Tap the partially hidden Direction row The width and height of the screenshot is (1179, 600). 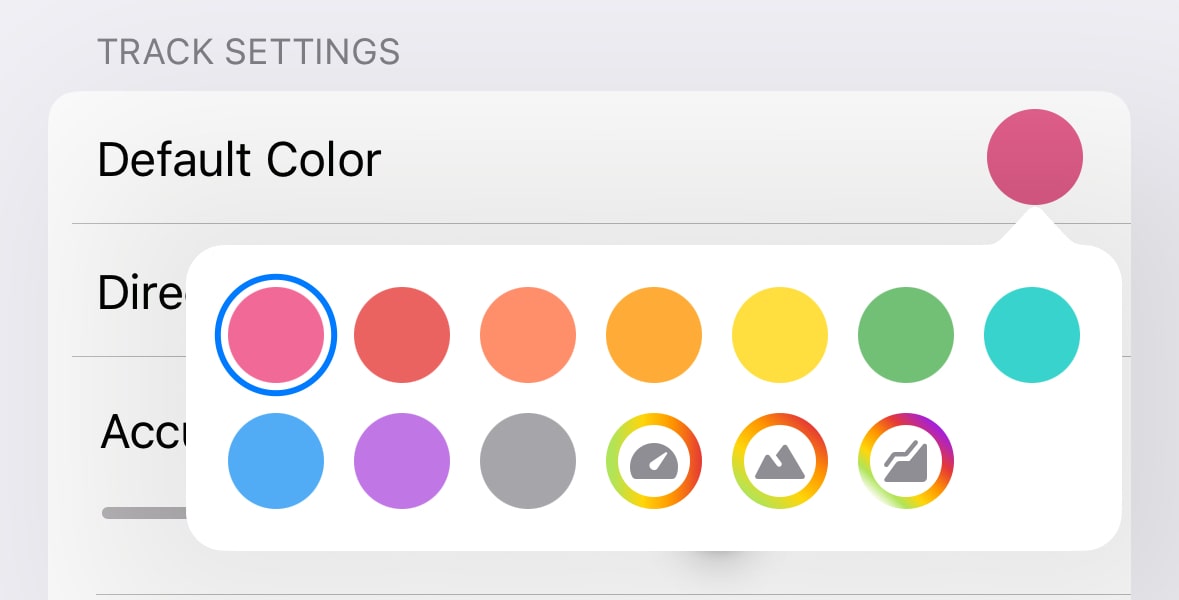coord(140,291)
